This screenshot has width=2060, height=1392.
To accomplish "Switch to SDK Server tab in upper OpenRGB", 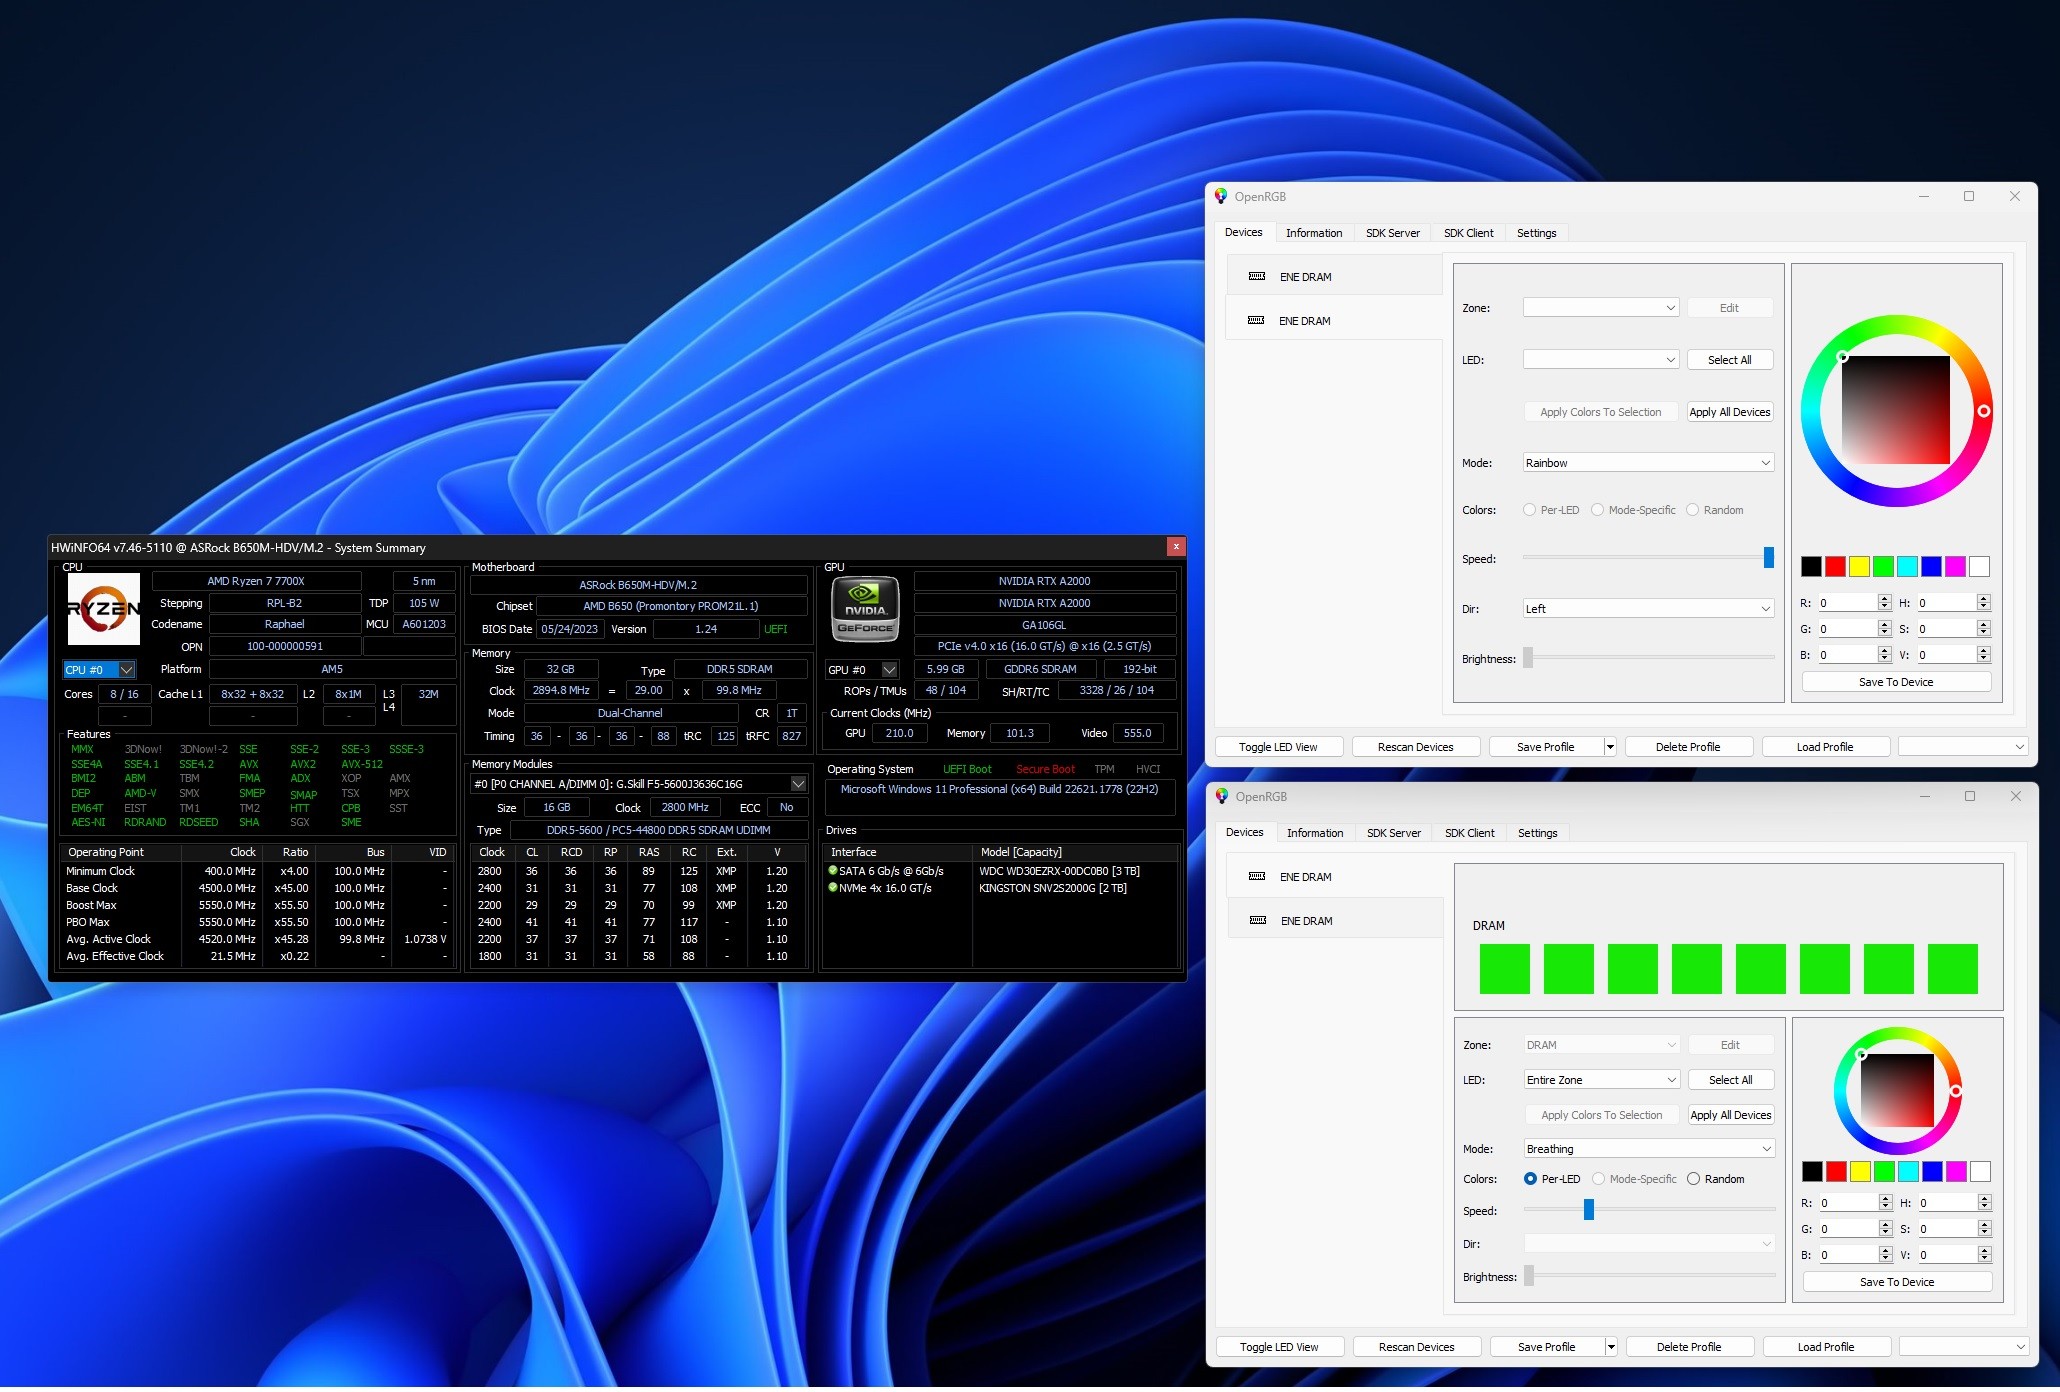I will click(x=1392, y=233).
